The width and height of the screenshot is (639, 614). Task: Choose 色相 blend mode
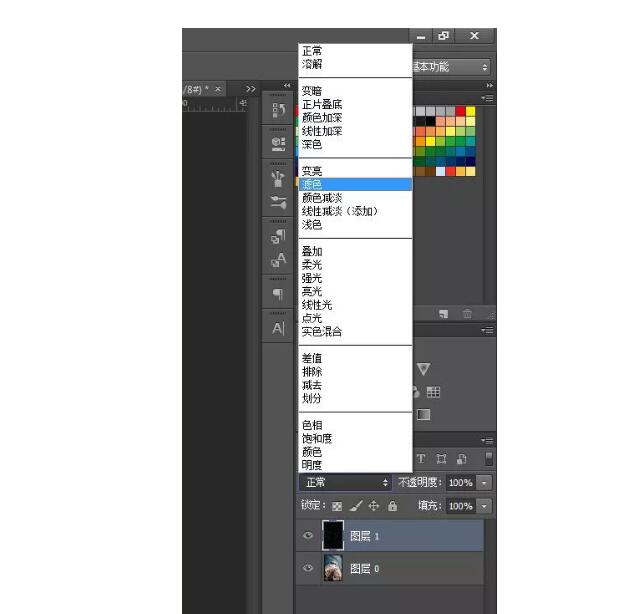(x=312, y=425)
